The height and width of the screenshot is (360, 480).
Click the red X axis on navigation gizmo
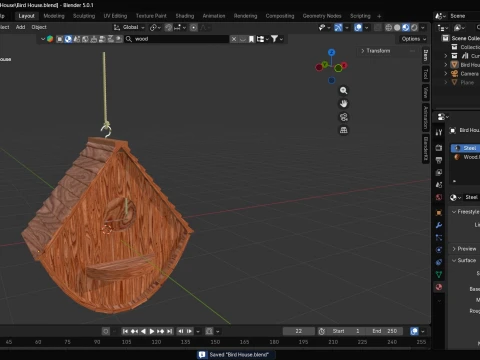[x=344, y=65]
